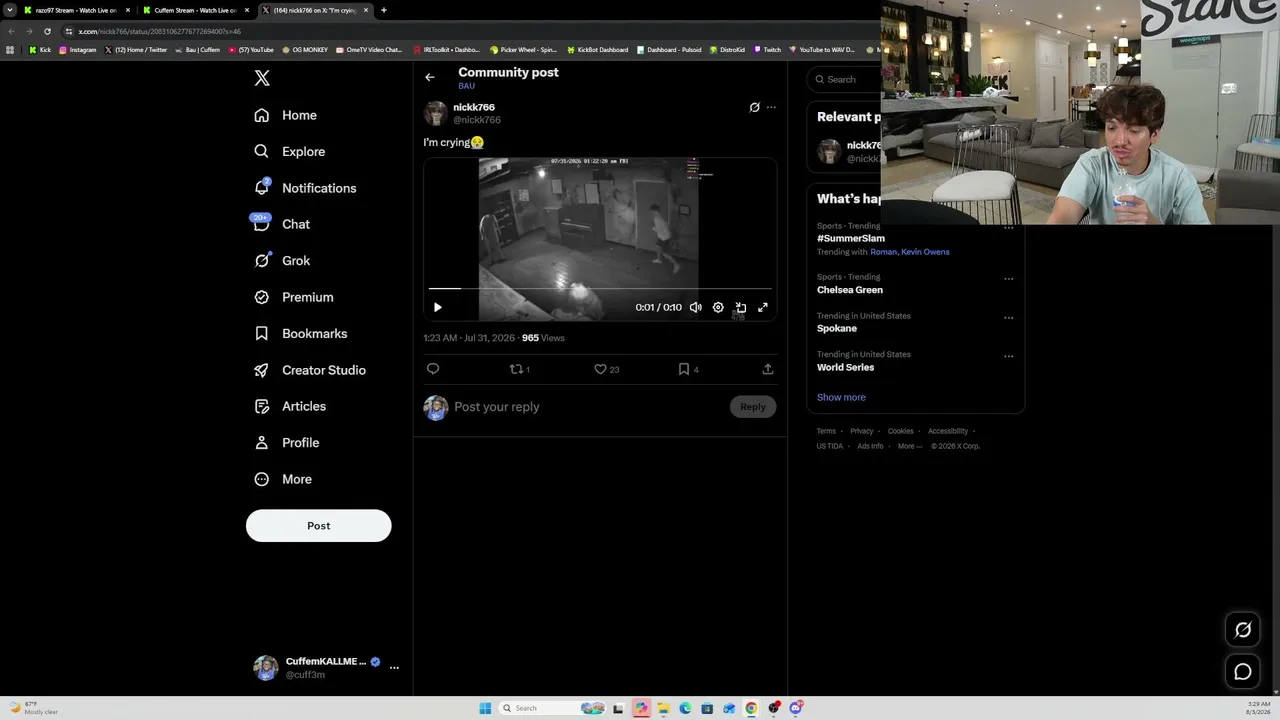
Task: Open the Roman, Kevin Owens trending link
Action: coord(910,252)
